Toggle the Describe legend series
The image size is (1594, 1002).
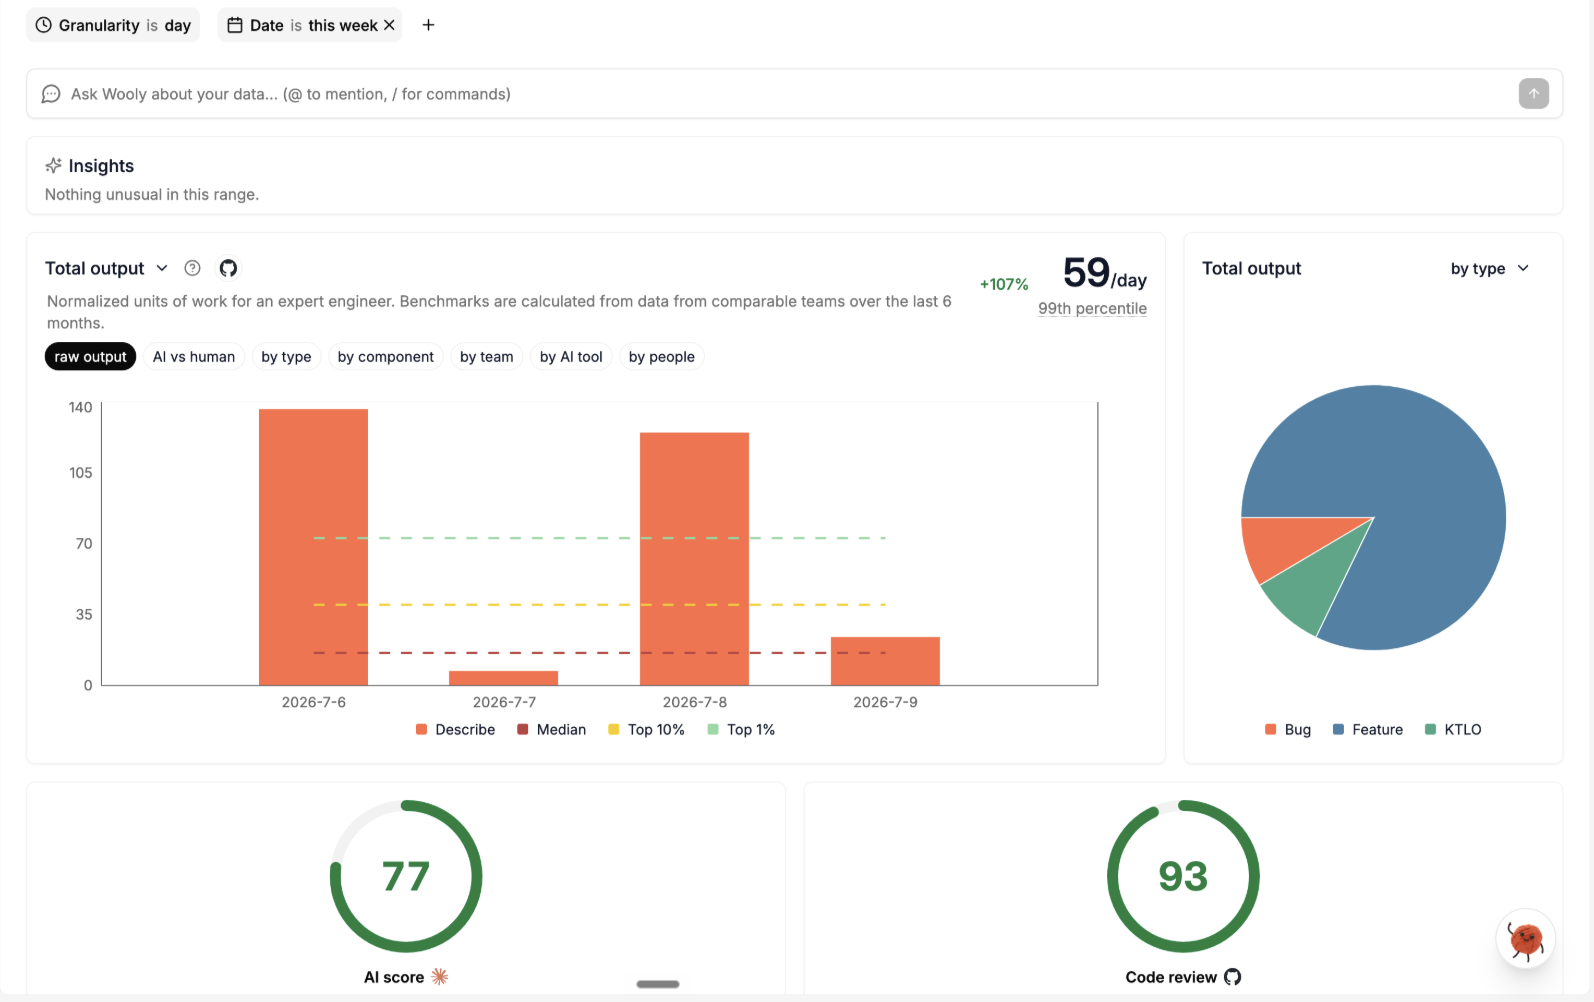456,730
